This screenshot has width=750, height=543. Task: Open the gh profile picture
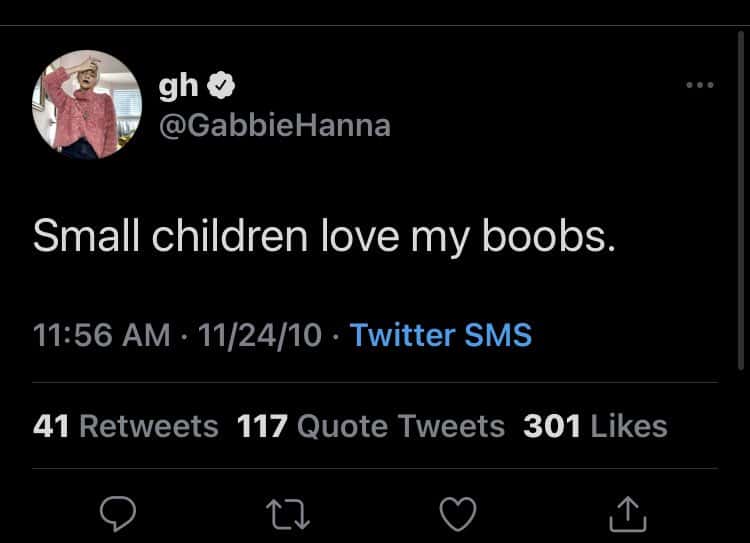[87, 104]
